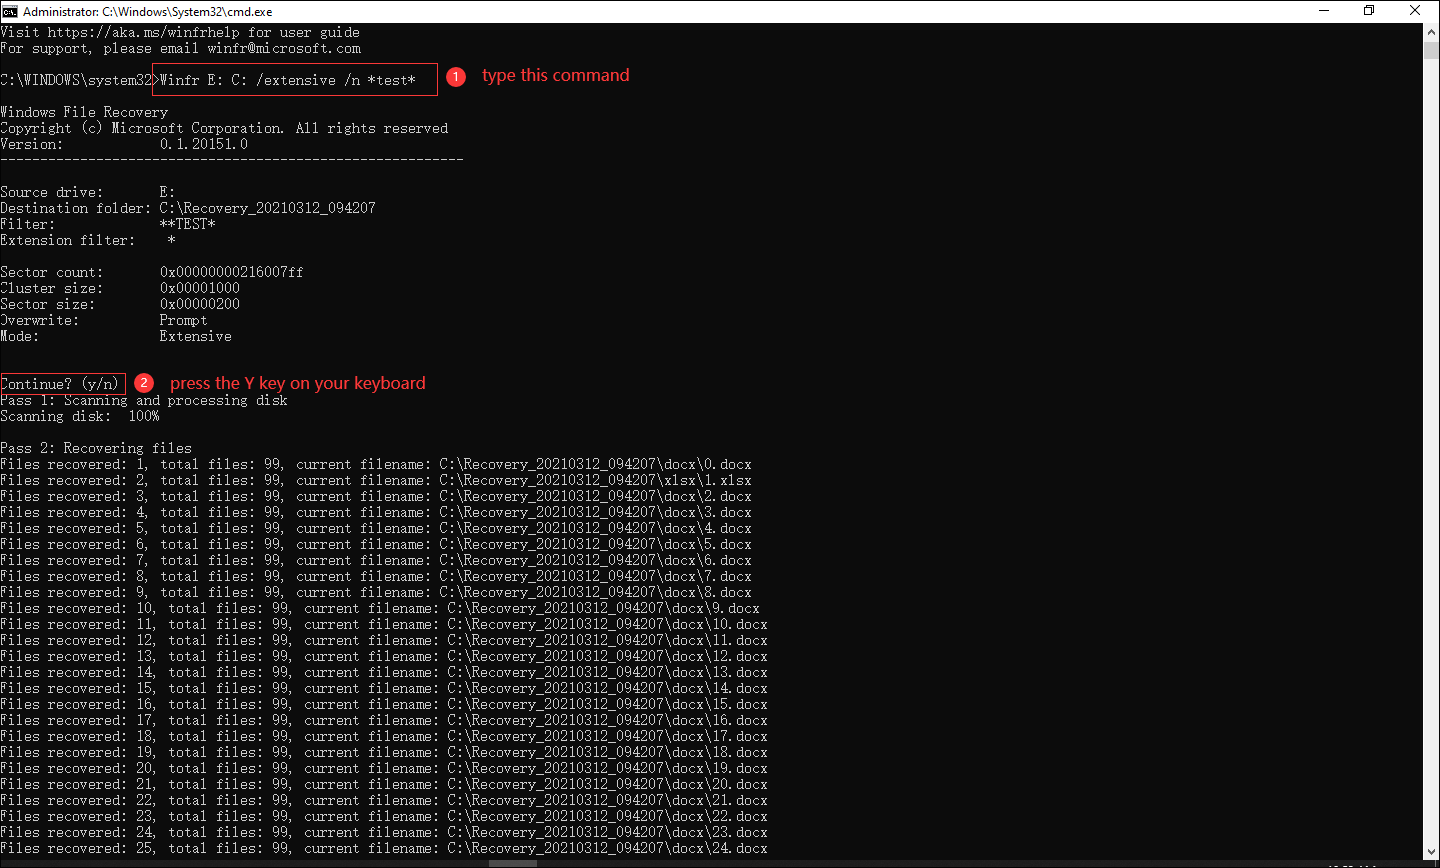1440x868 pixels.
Task: Click the vertical scrollbar up arrow
Action: point(1431,31)
